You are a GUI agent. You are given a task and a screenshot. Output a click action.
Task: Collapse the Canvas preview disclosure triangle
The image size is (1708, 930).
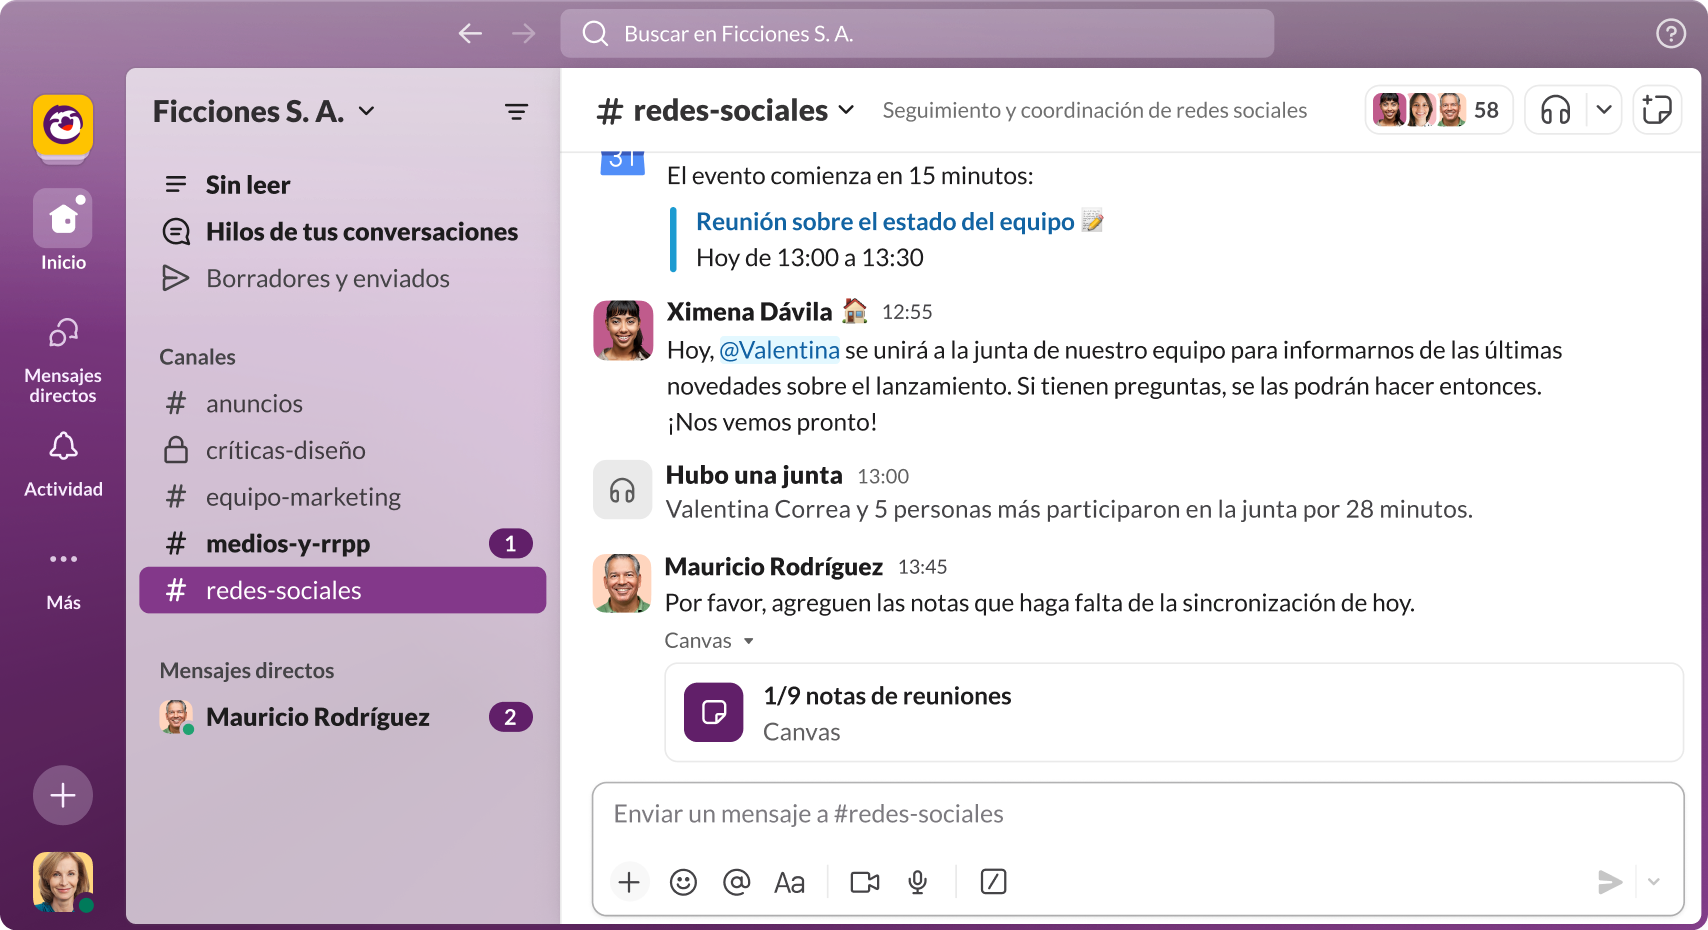pos(748,641)
